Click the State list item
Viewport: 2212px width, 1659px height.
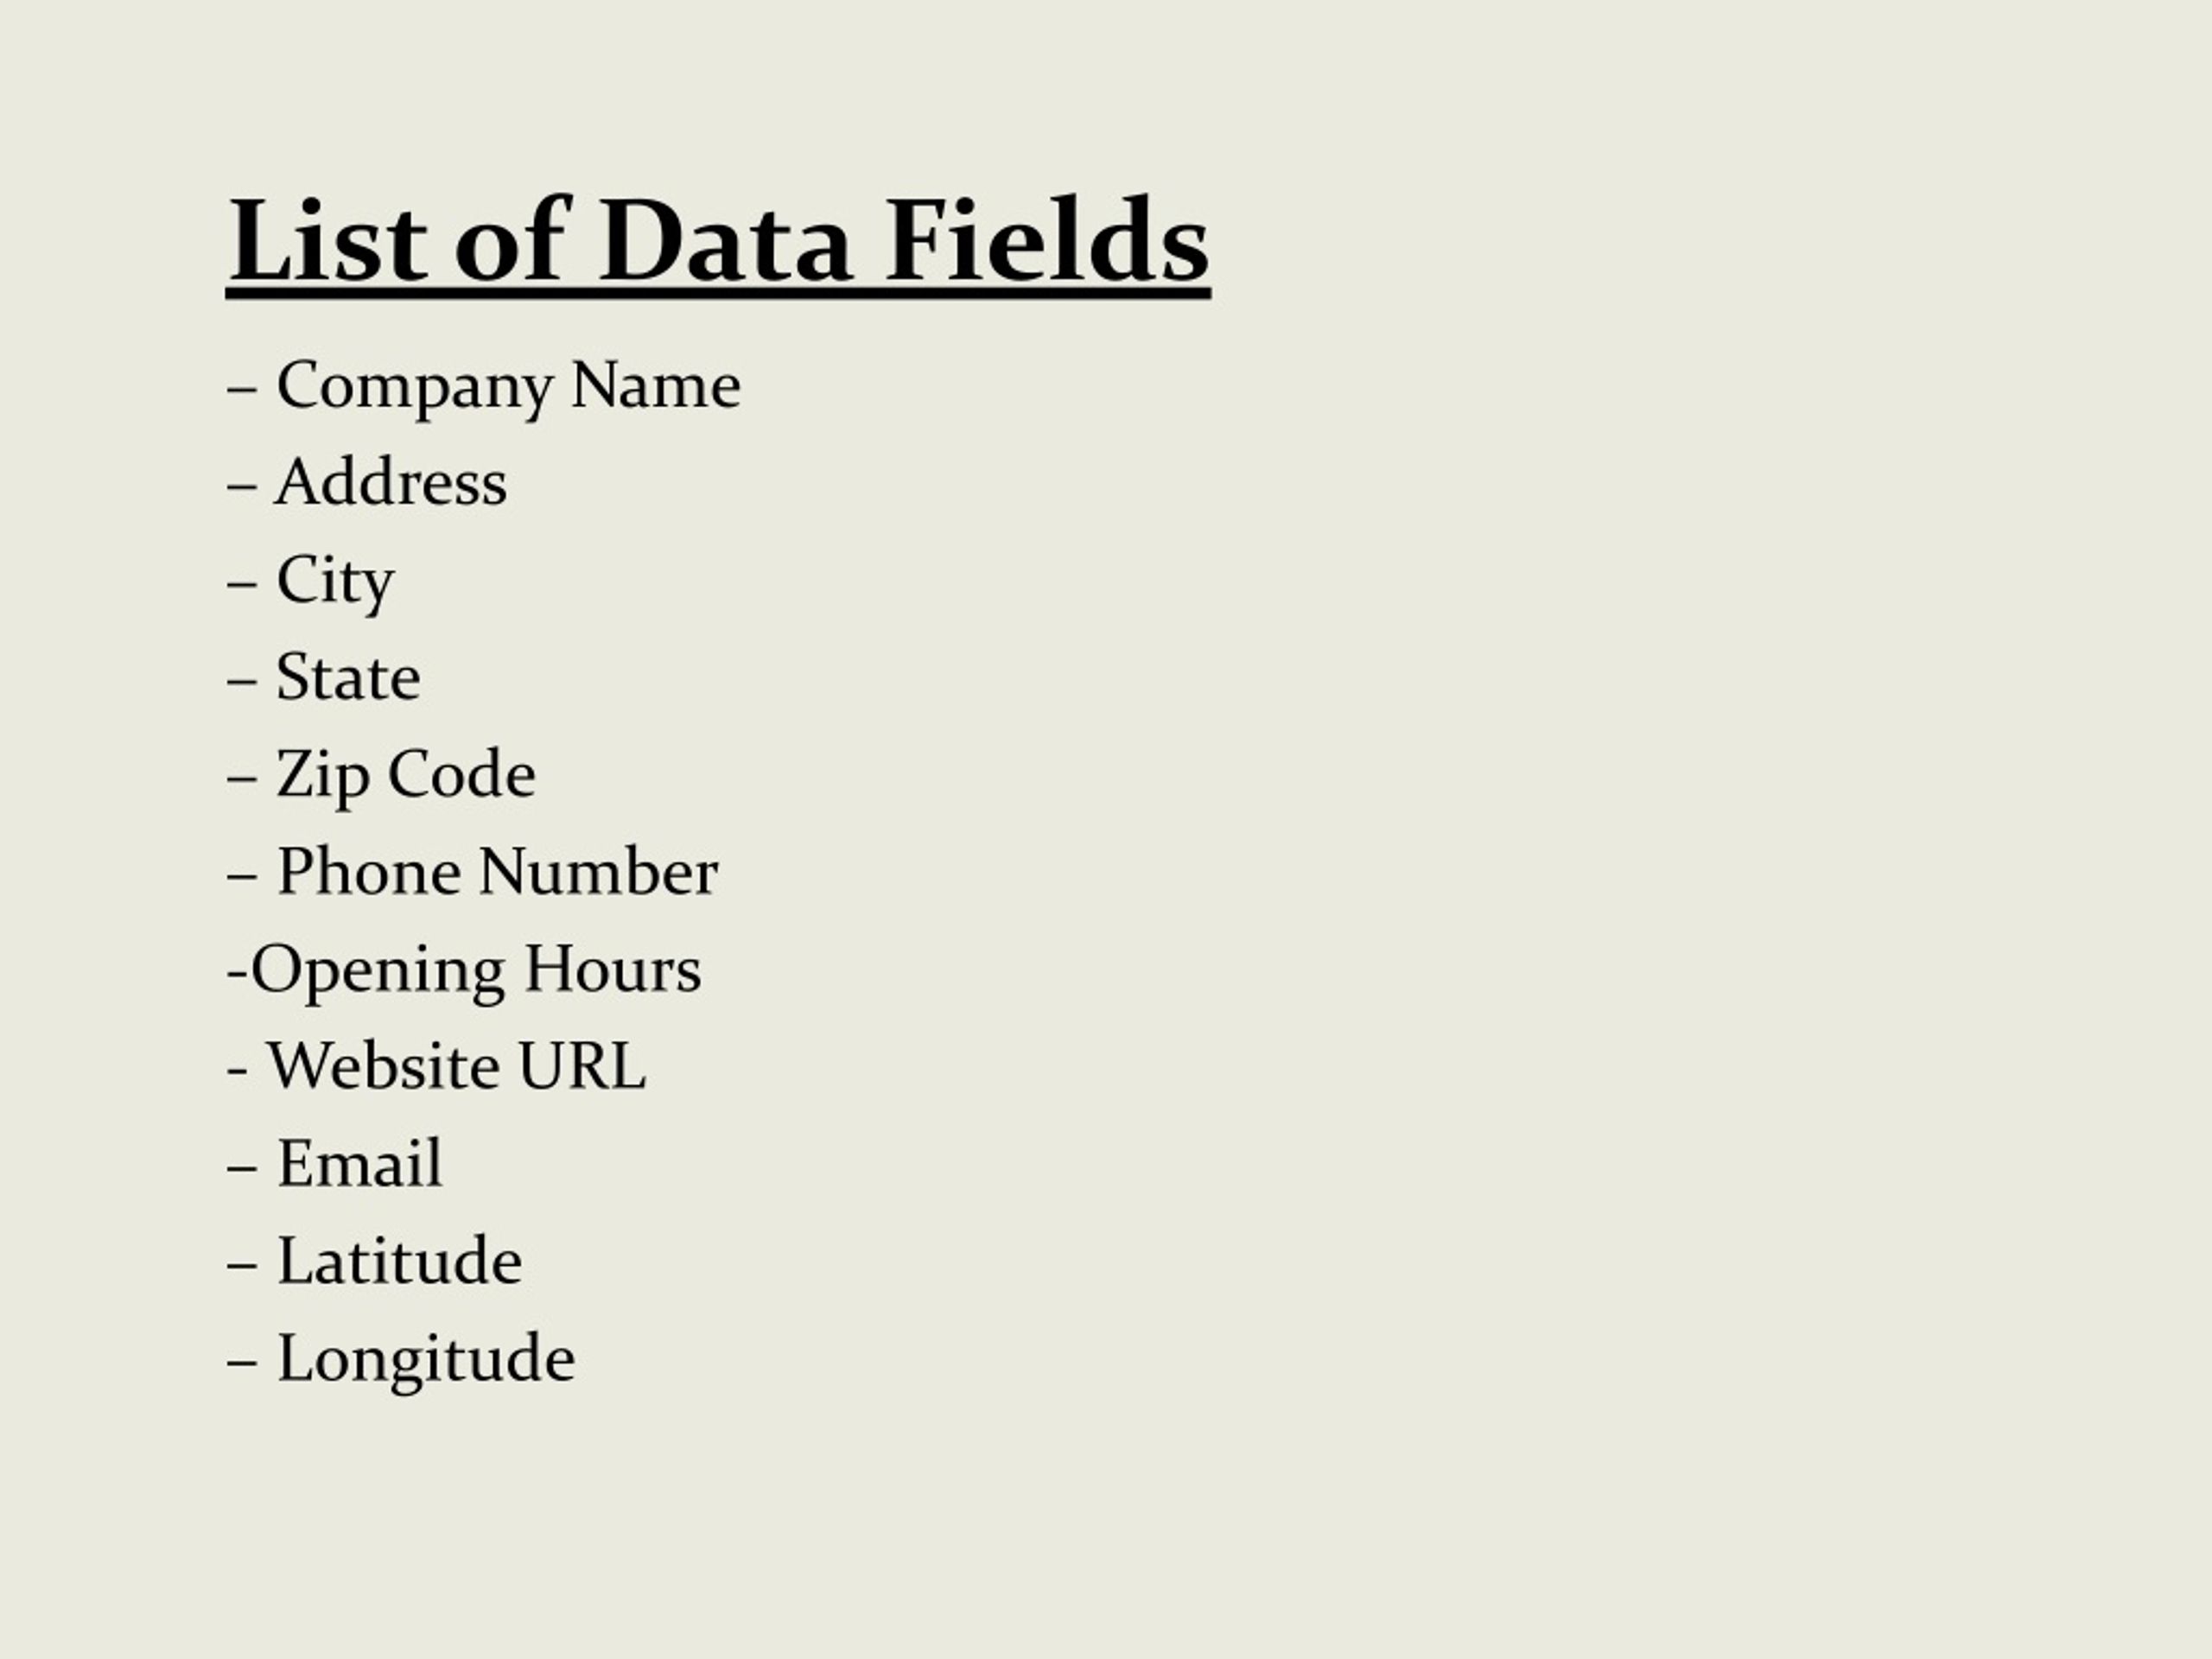coord(324,677)
